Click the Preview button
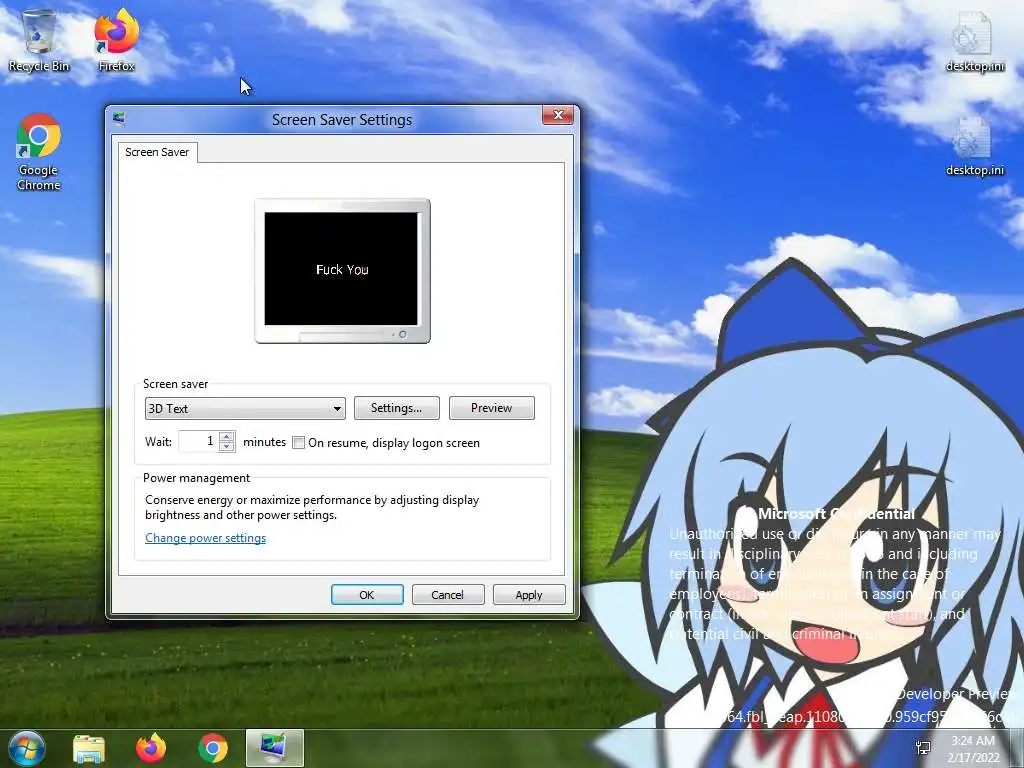1024x768 pixels. [492, 408]
